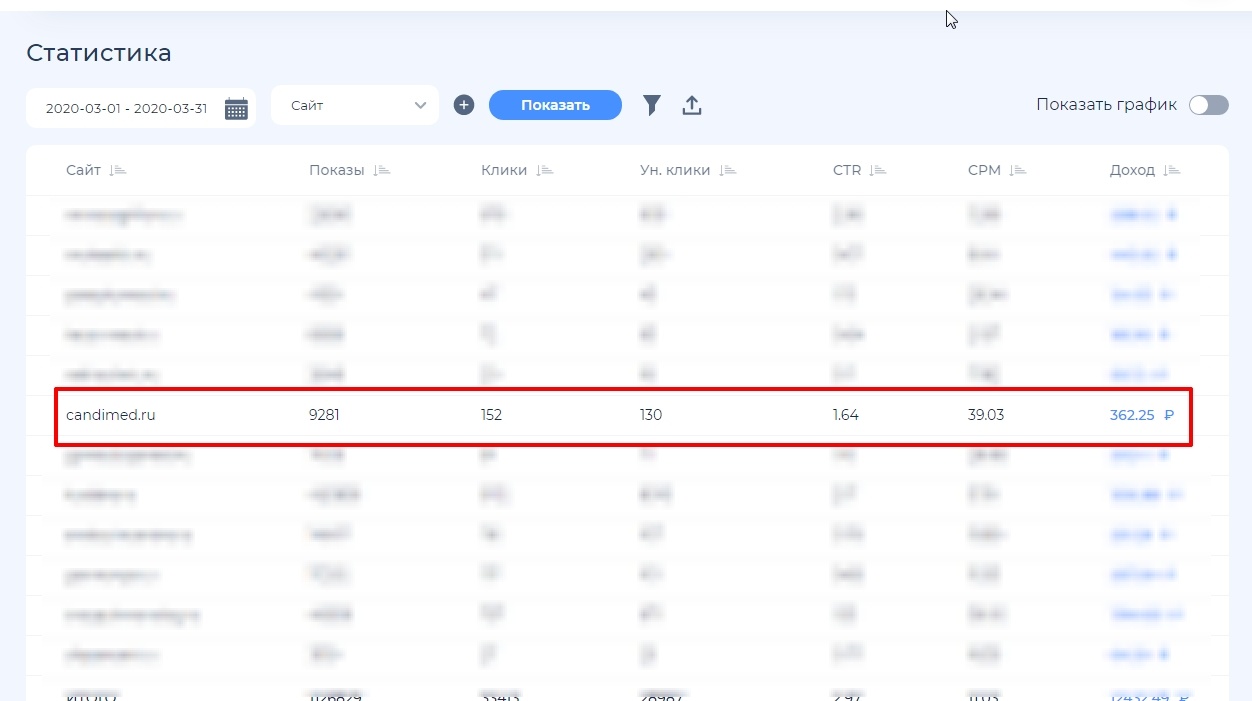
Task: Select the candimed.ru site cell
Action: click(111, 415)
